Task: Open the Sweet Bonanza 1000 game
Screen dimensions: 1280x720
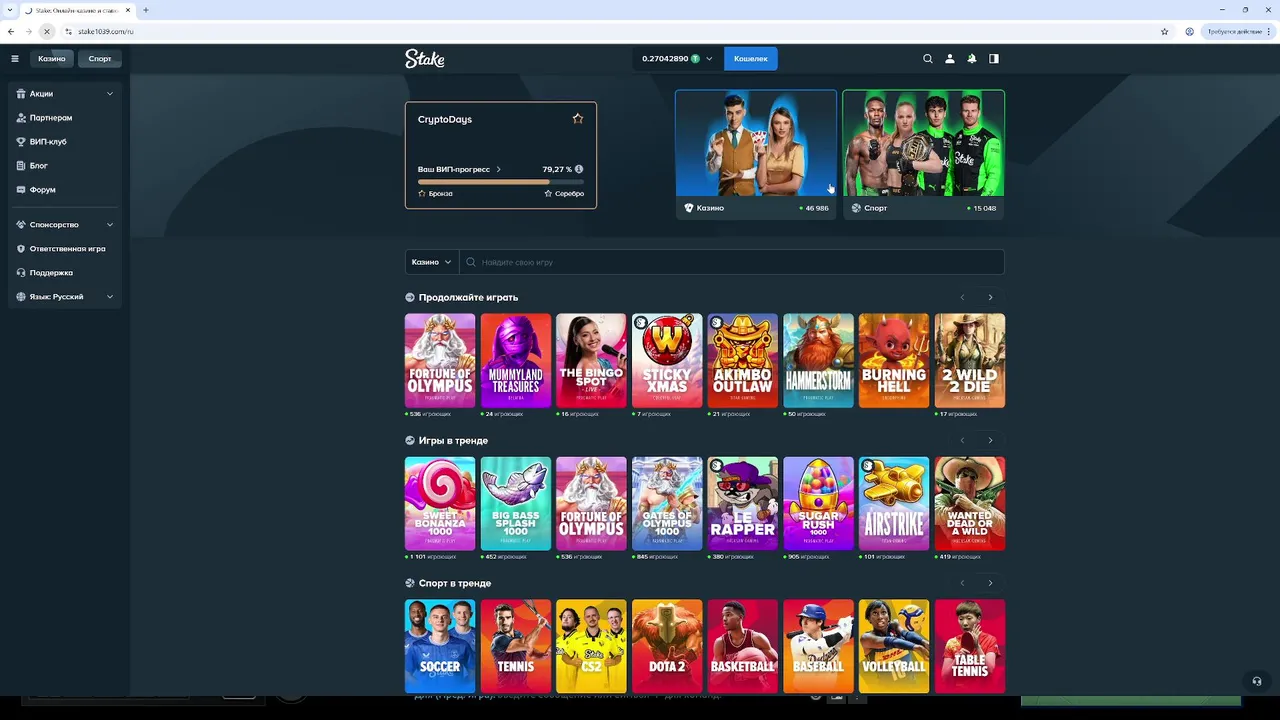Action: click(x=440, y=504)
